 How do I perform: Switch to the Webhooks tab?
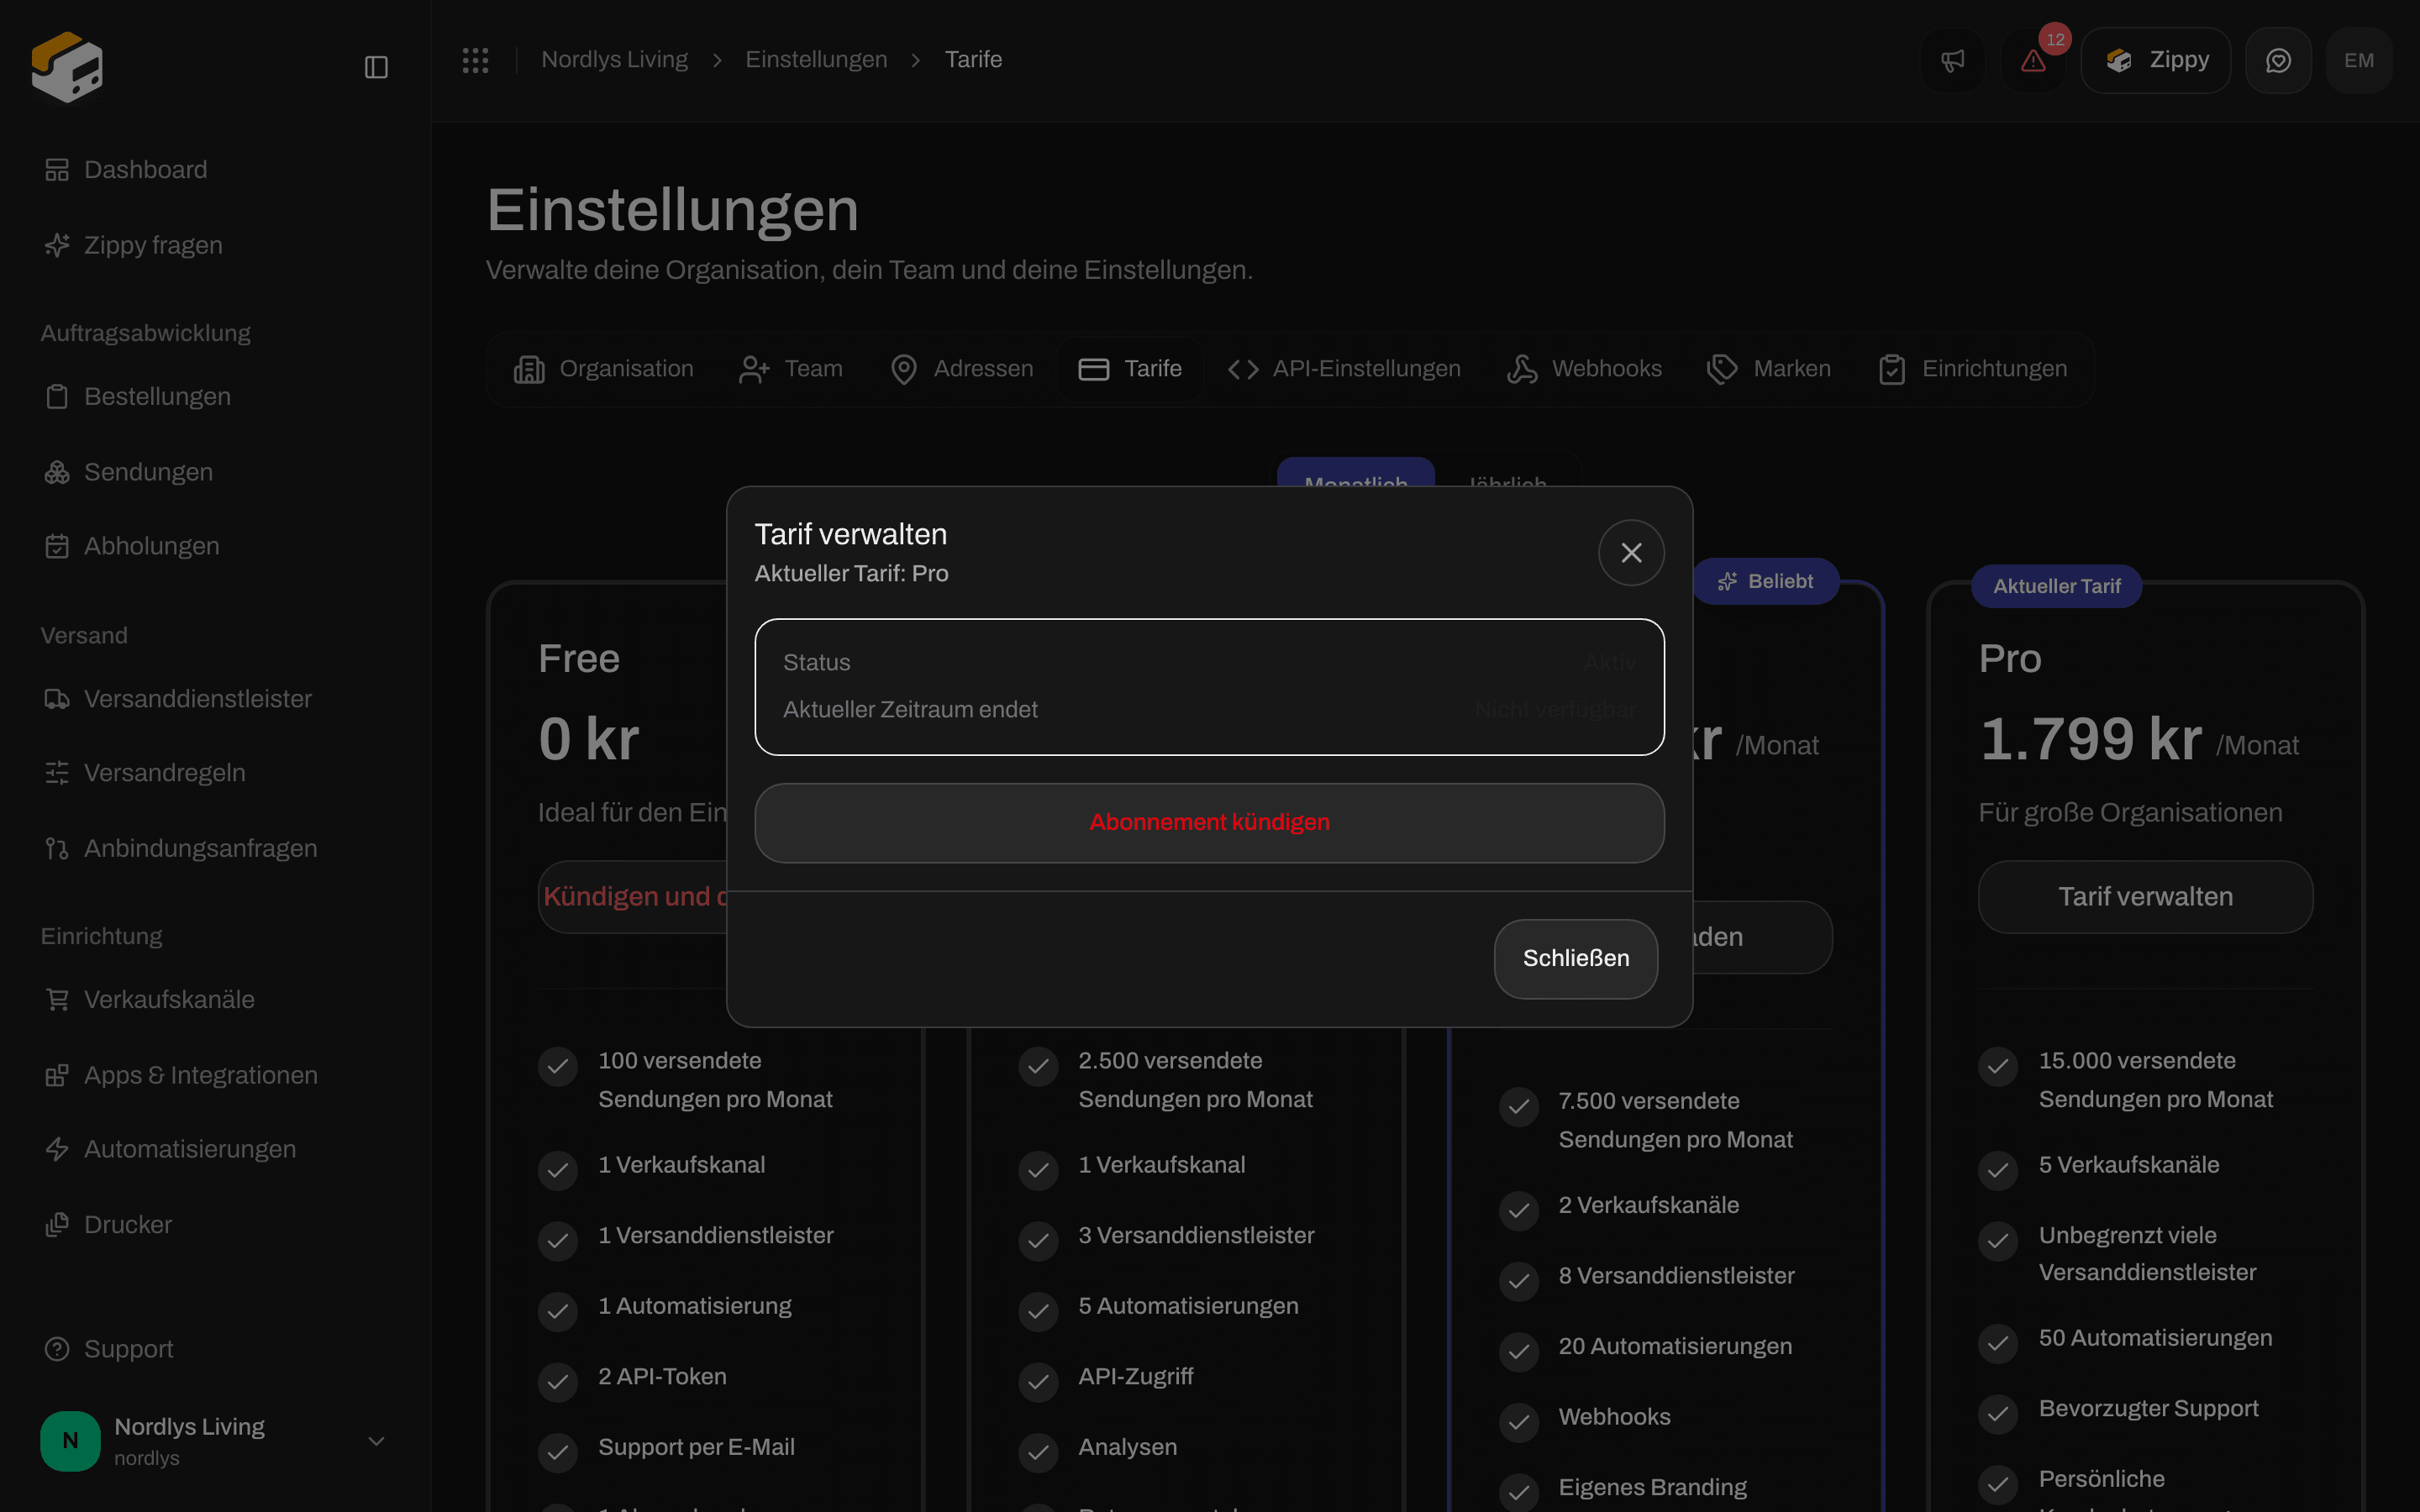pyautogui.click(x=1584, y=369)
